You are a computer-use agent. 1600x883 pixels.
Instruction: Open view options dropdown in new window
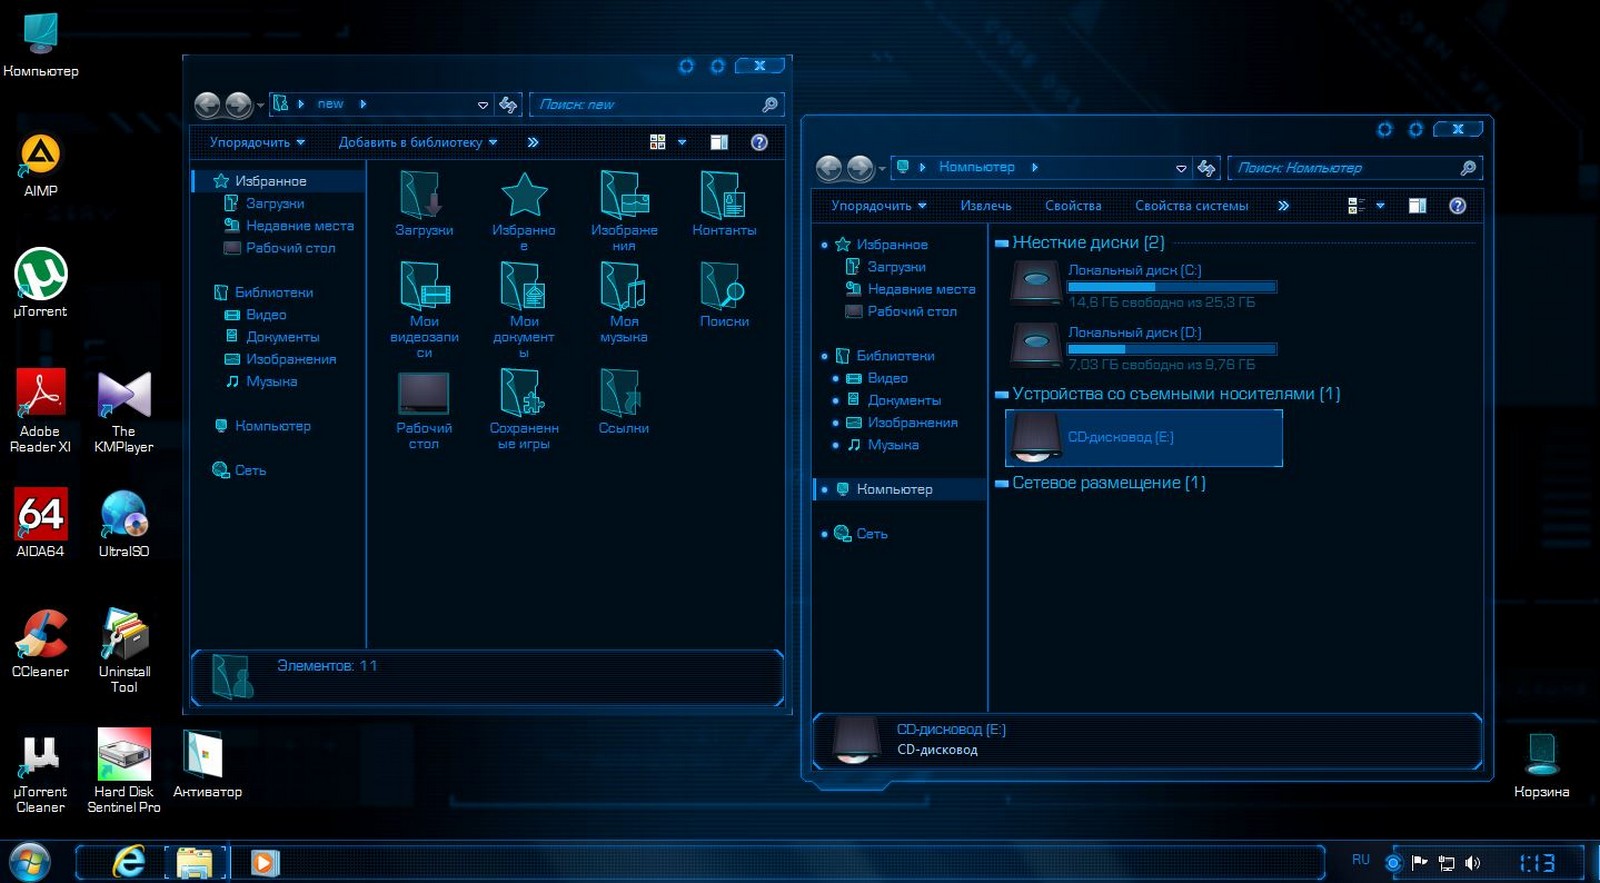[682, 142]
